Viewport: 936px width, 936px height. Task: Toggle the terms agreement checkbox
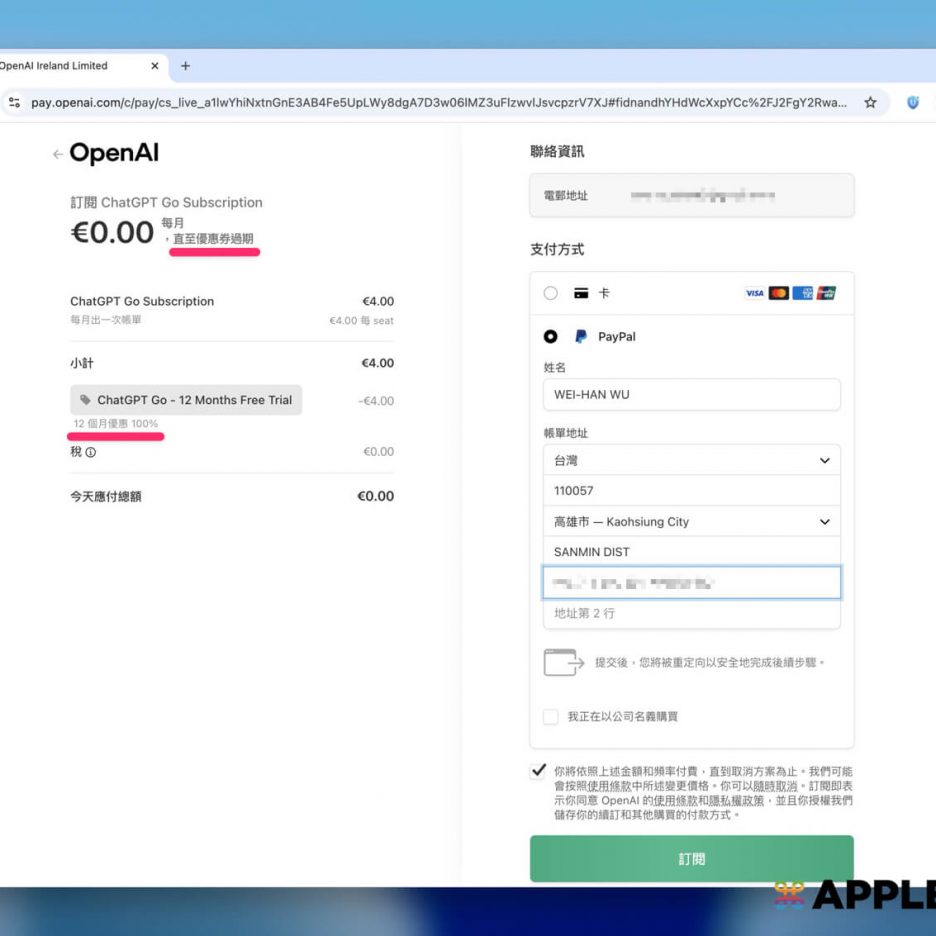(540, 771)
